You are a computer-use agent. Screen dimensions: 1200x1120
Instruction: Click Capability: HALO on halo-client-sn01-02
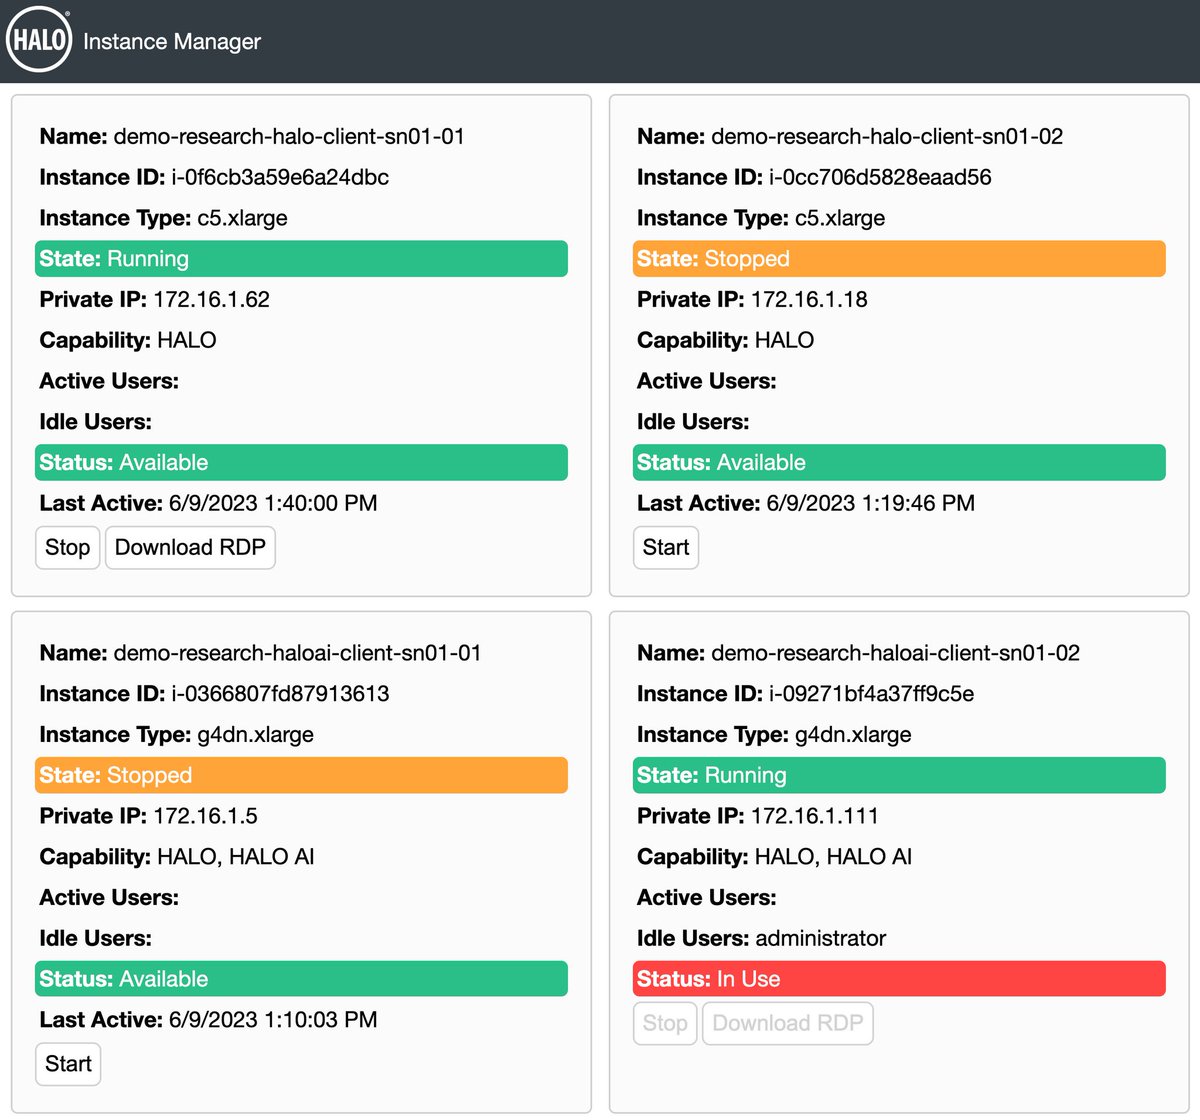coord(726,341)
